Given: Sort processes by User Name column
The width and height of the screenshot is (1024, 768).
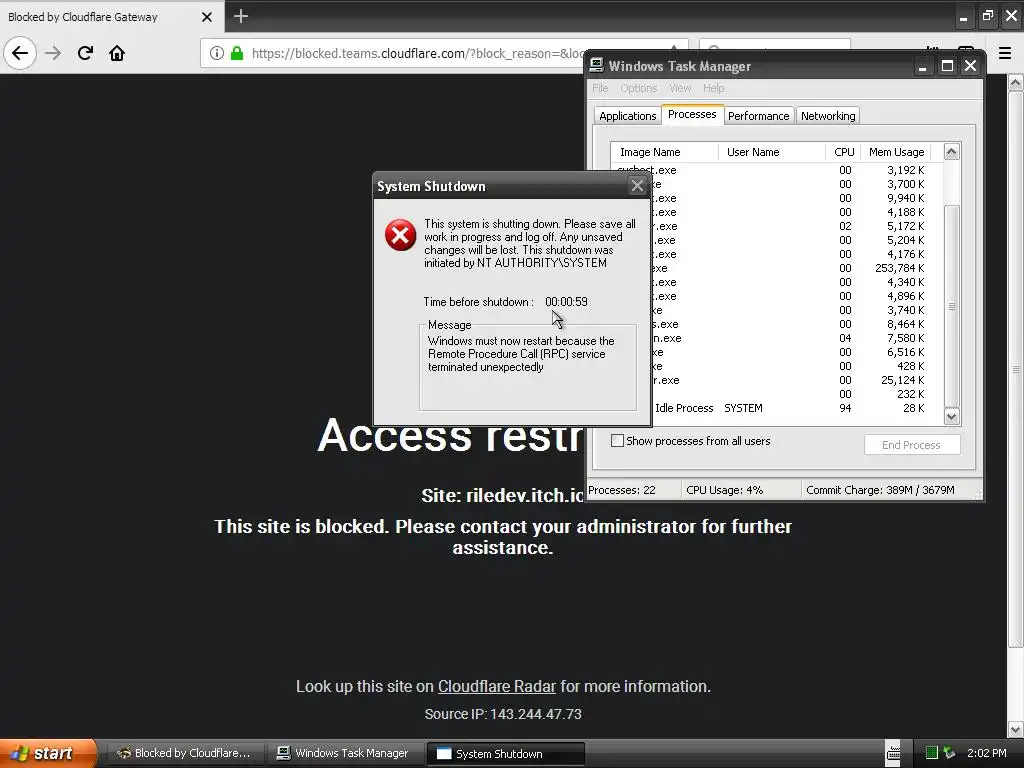Looking at the screenshot, I should click(x=771, y=152).
